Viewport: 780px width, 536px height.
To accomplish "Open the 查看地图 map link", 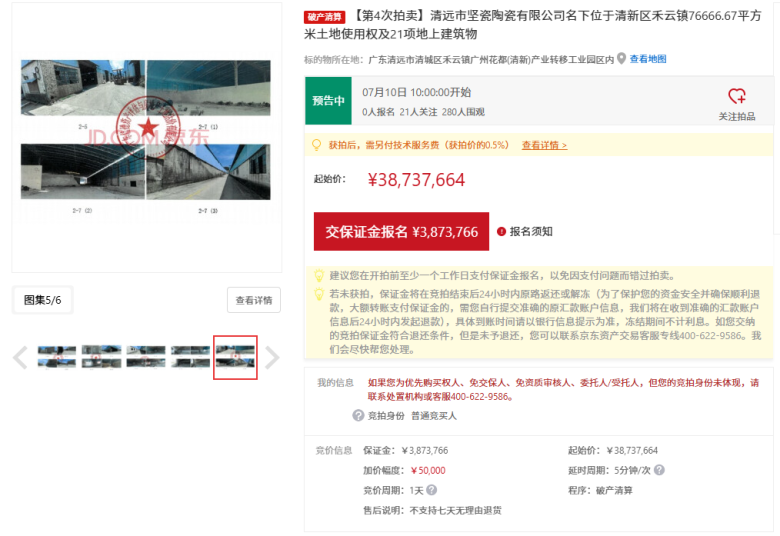I will 648,59.
